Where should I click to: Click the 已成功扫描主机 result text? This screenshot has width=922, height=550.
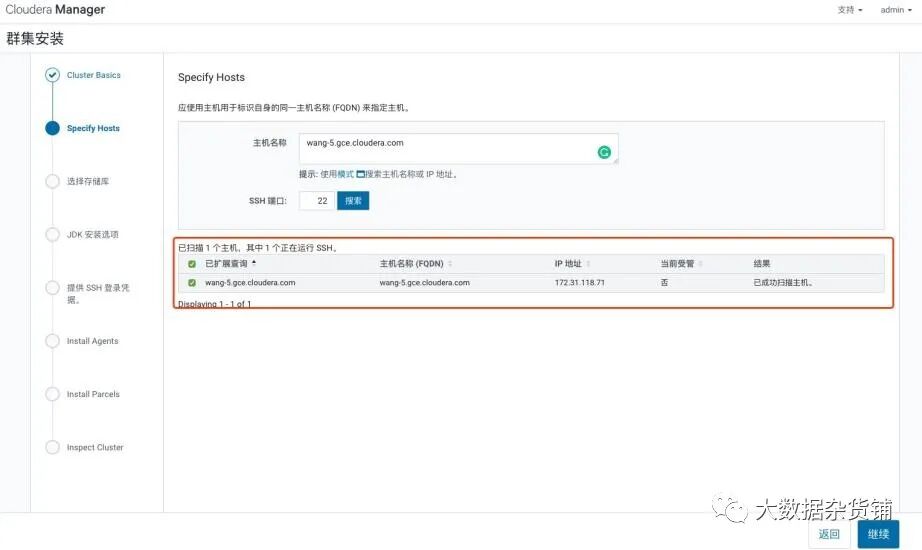(783, 283)
